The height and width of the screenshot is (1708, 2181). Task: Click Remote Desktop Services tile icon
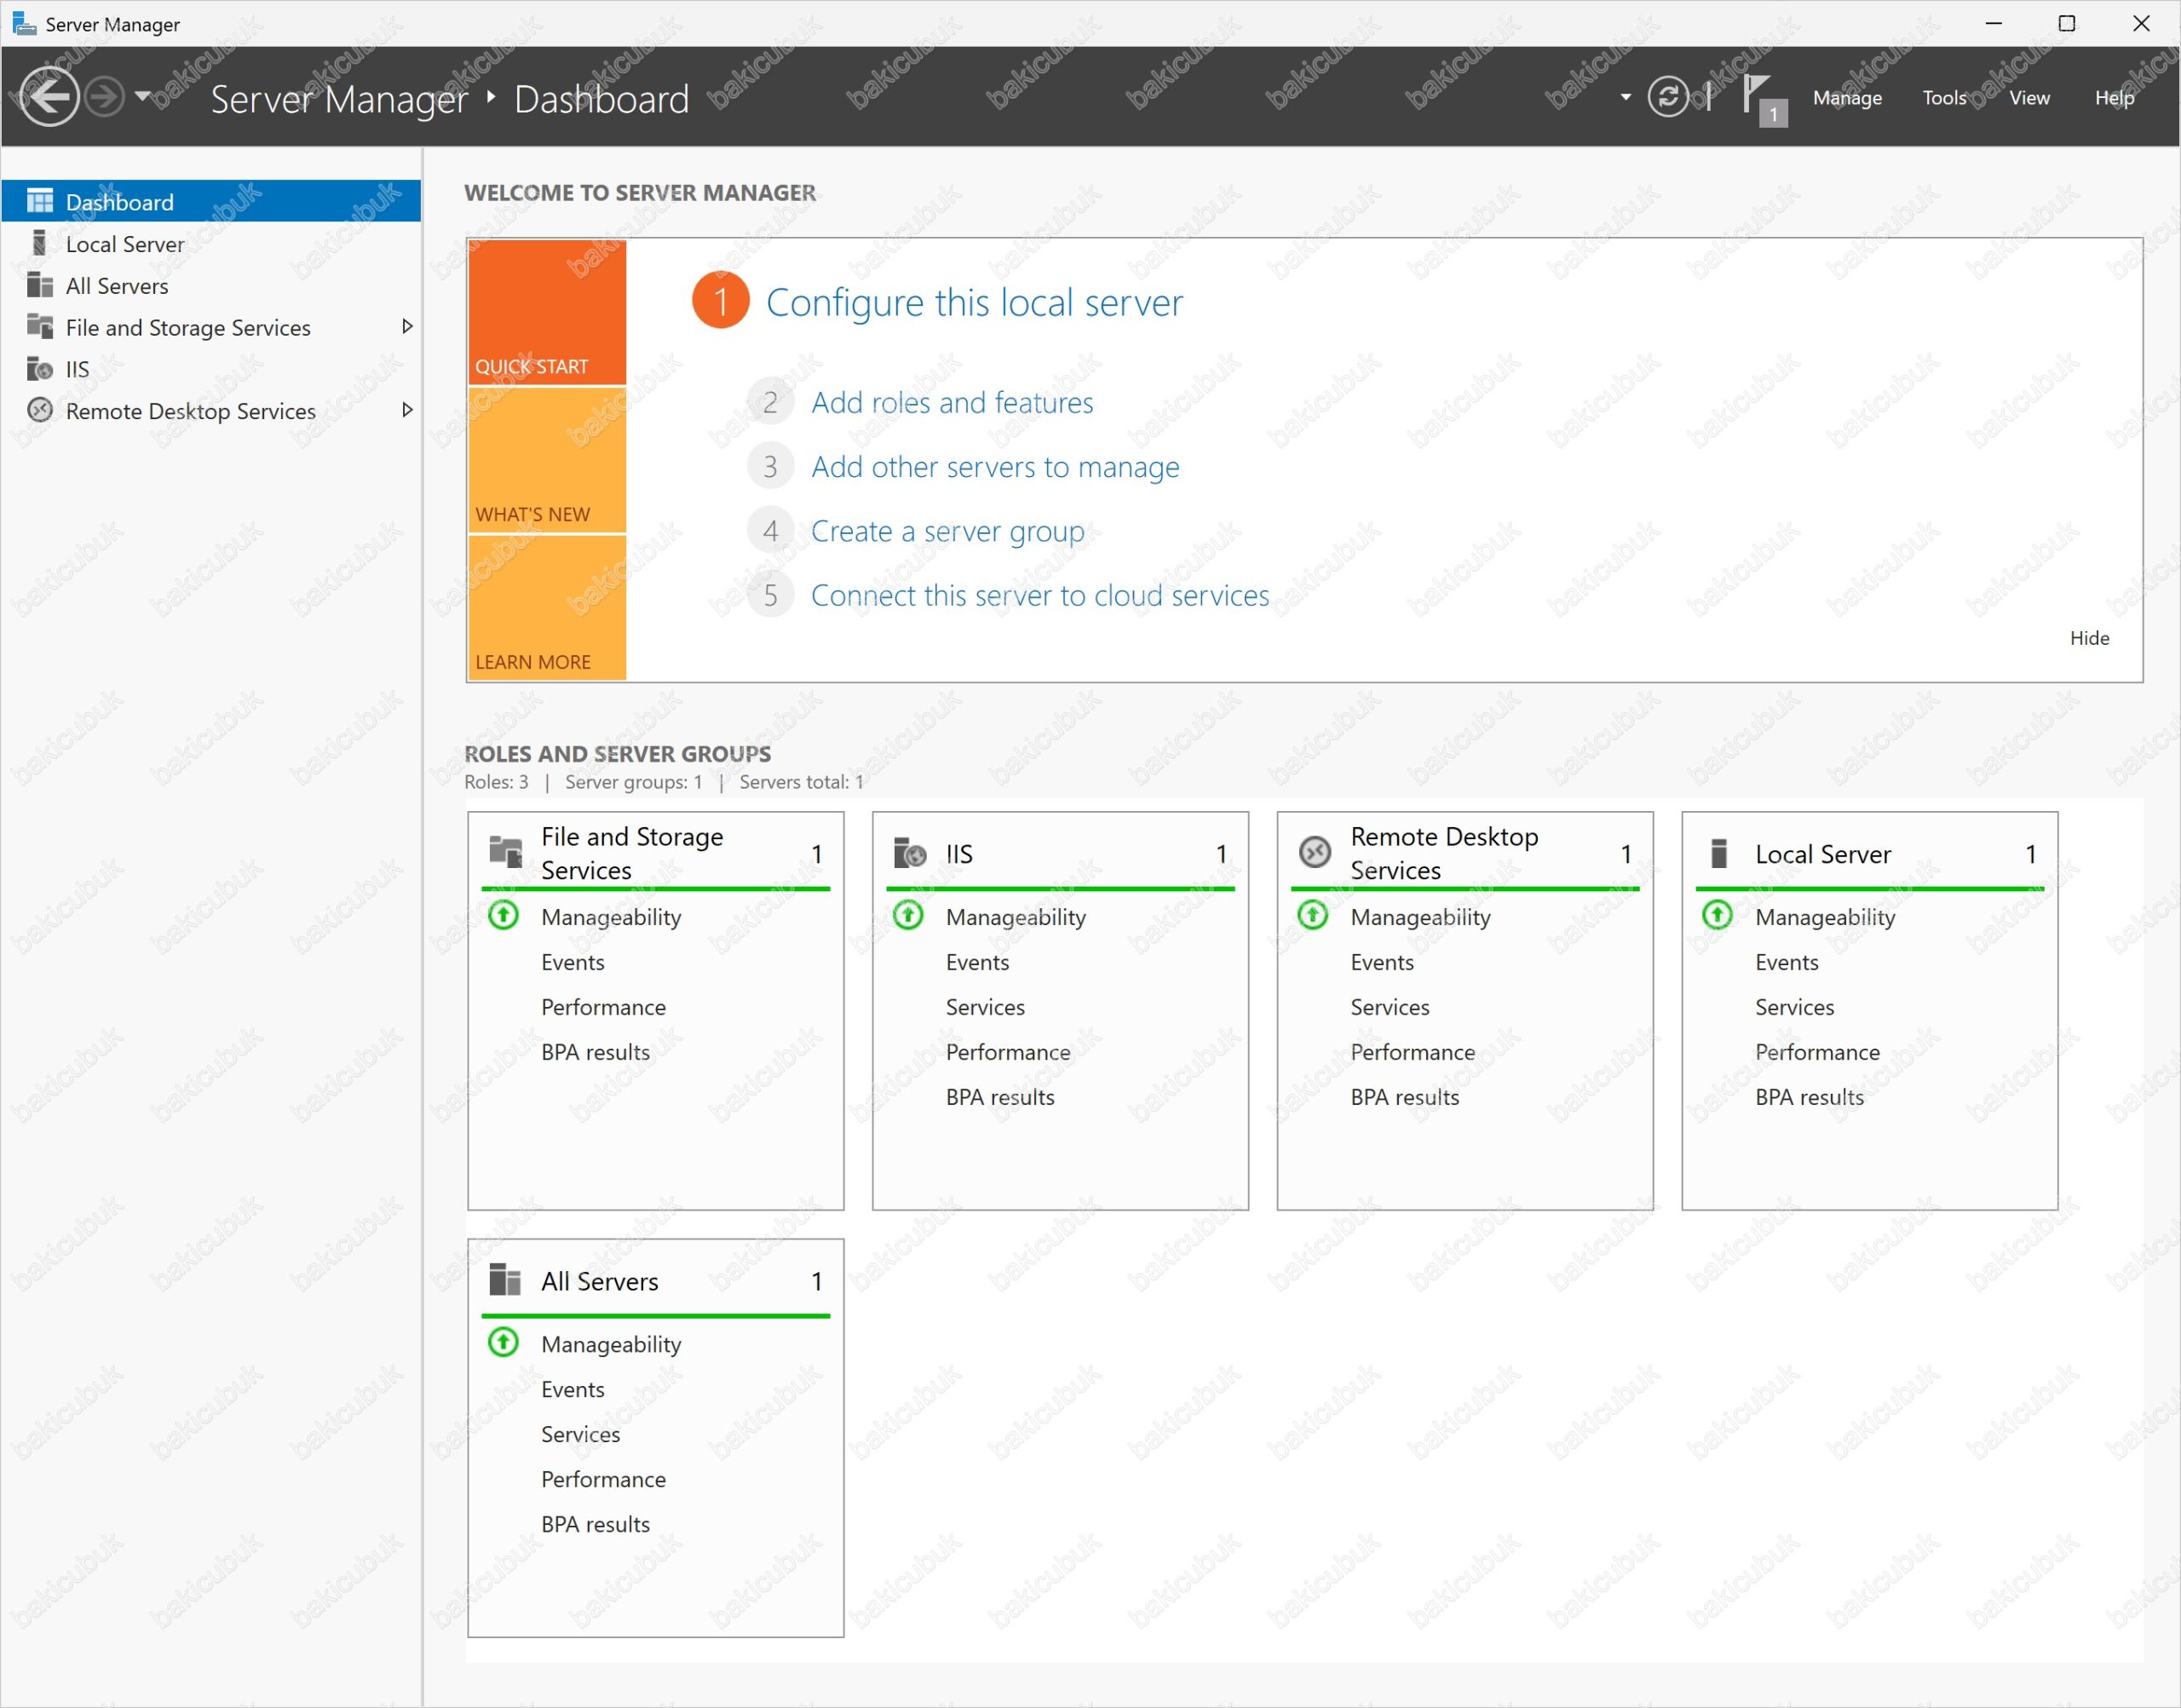coord(1314,852)
